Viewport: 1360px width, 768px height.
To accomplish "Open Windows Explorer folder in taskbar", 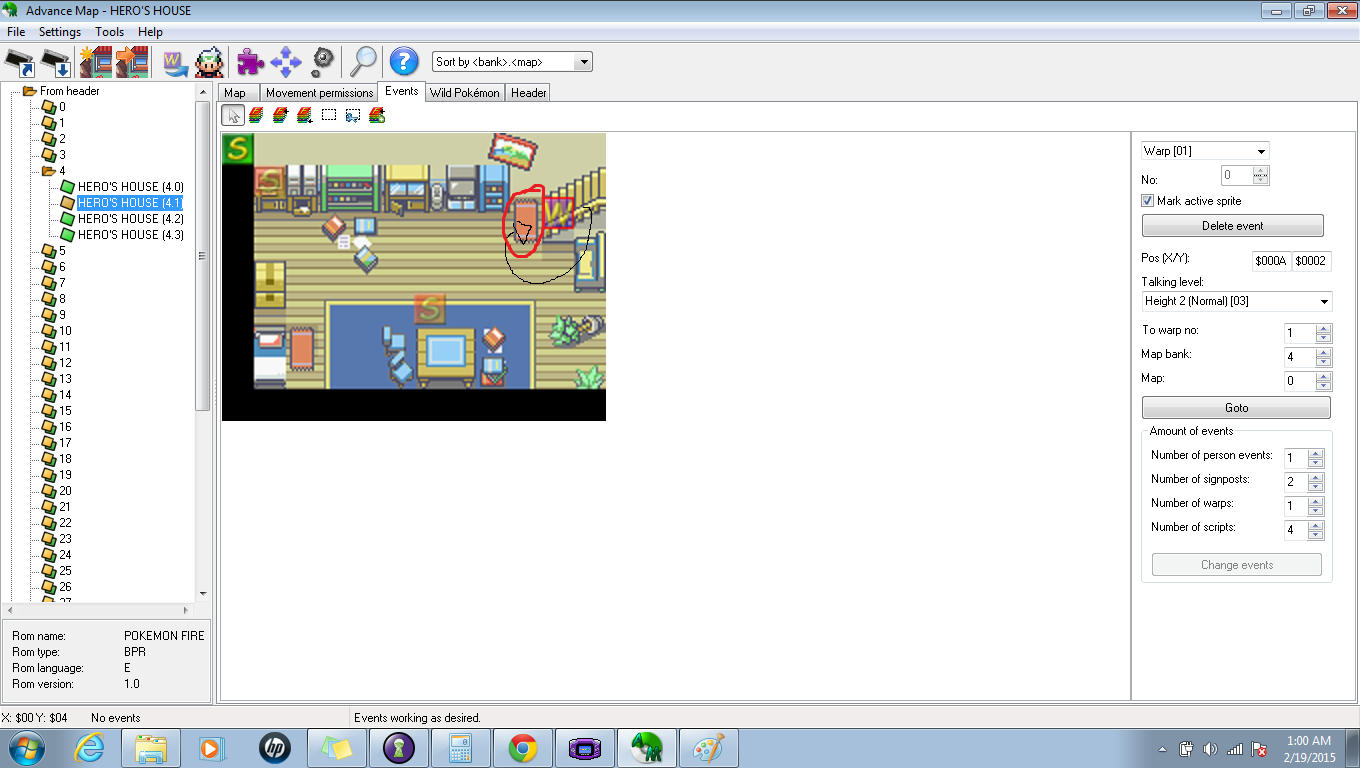I will [151, 748].
